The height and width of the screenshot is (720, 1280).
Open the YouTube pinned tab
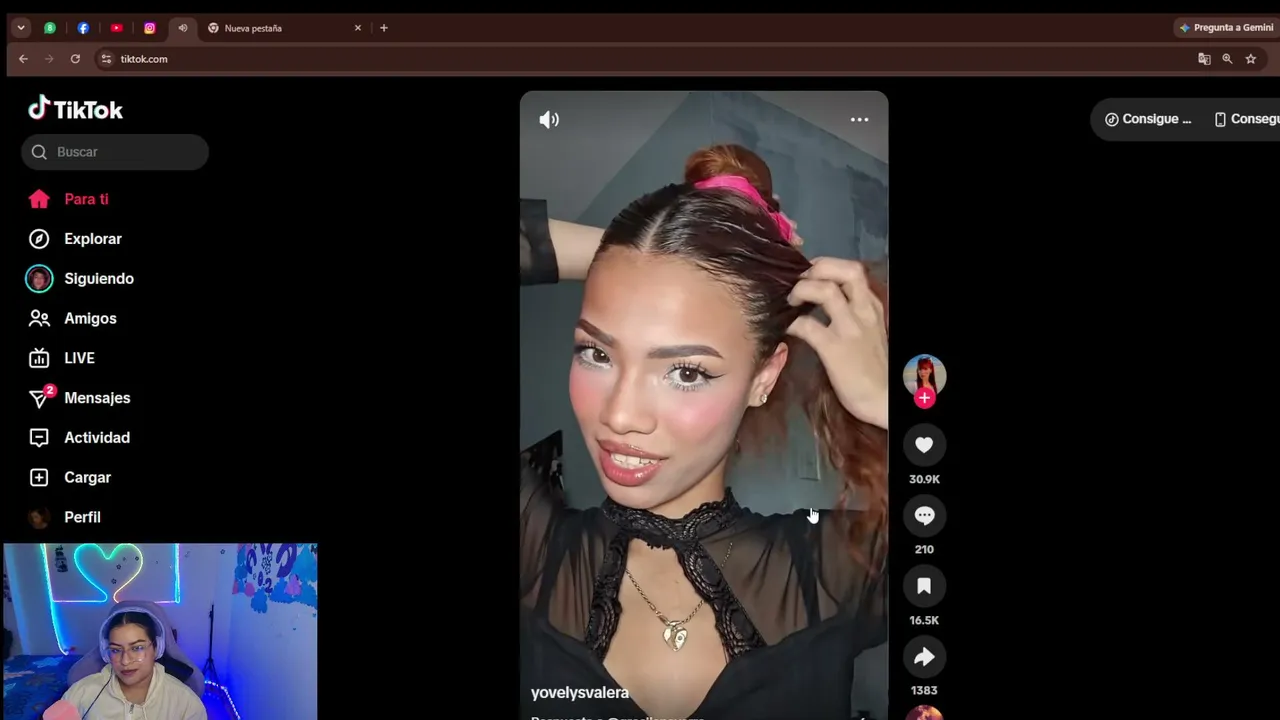[116, 28]
